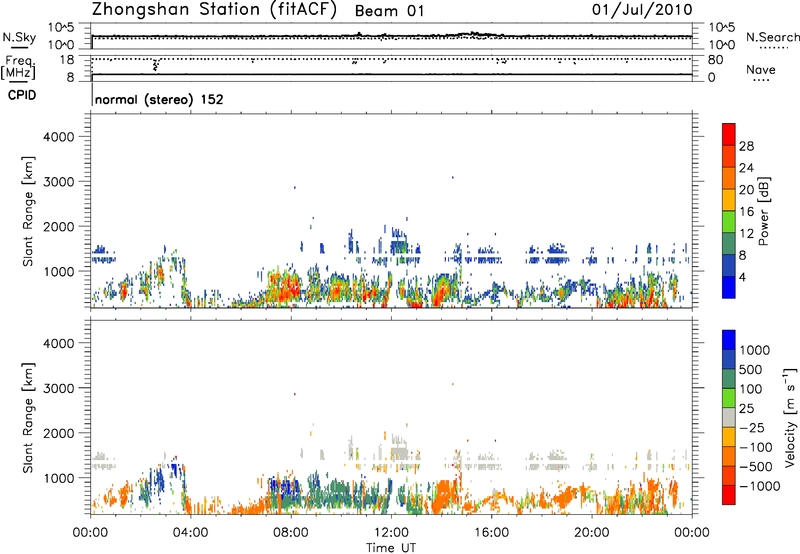
Task: Click the 2000 tick in power panel
Action: coord(59,227)
